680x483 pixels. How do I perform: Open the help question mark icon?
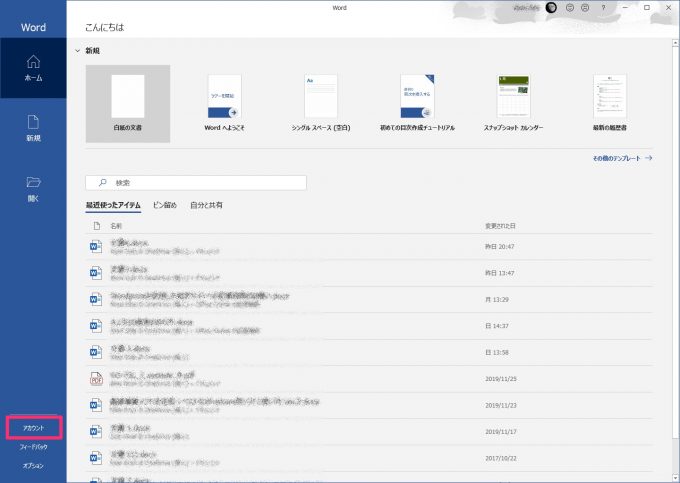603,8
